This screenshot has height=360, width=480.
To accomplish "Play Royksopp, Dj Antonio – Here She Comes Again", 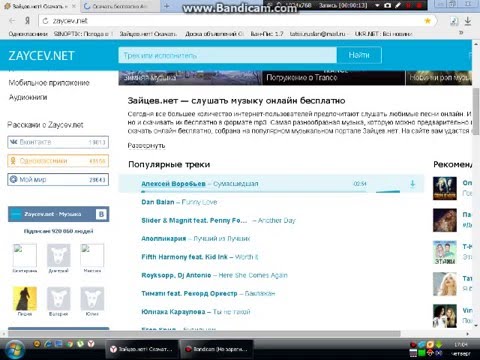I will (x=214, y=275).
